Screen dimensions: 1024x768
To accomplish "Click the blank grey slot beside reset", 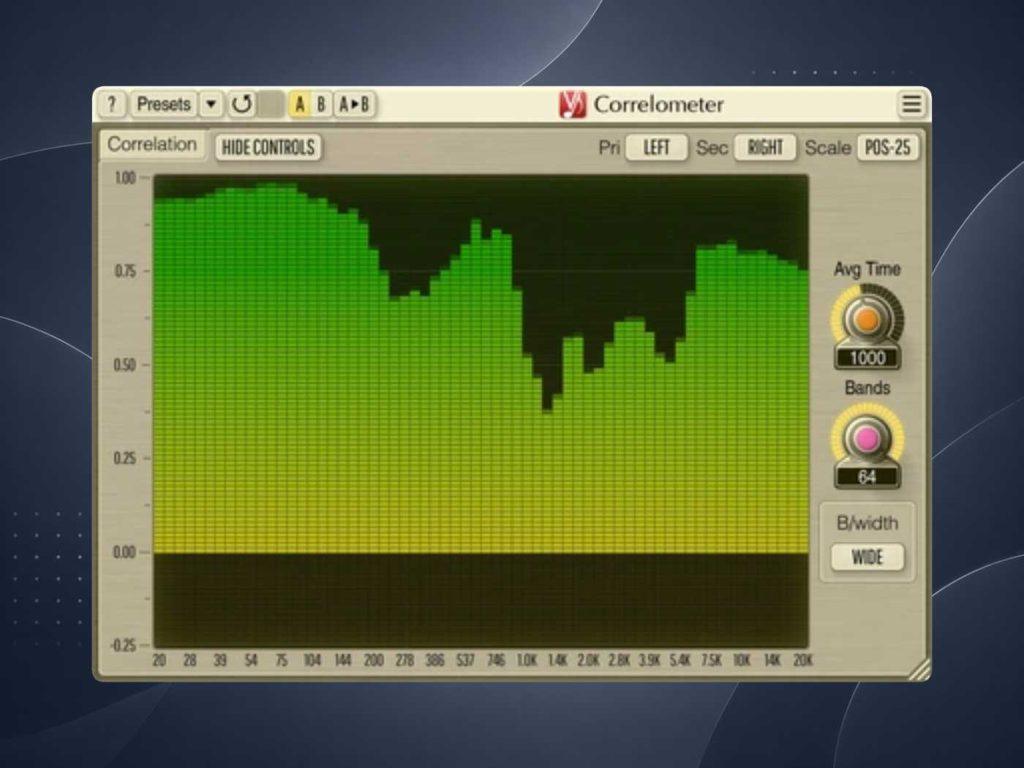I will coord(271,104).
